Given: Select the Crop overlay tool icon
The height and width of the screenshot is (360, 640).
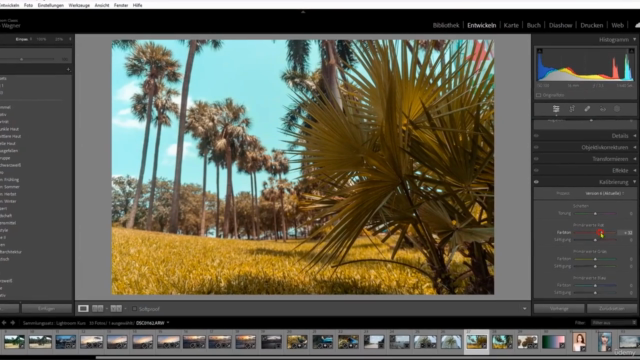Looking at the screenshot, I should (572, 109).
